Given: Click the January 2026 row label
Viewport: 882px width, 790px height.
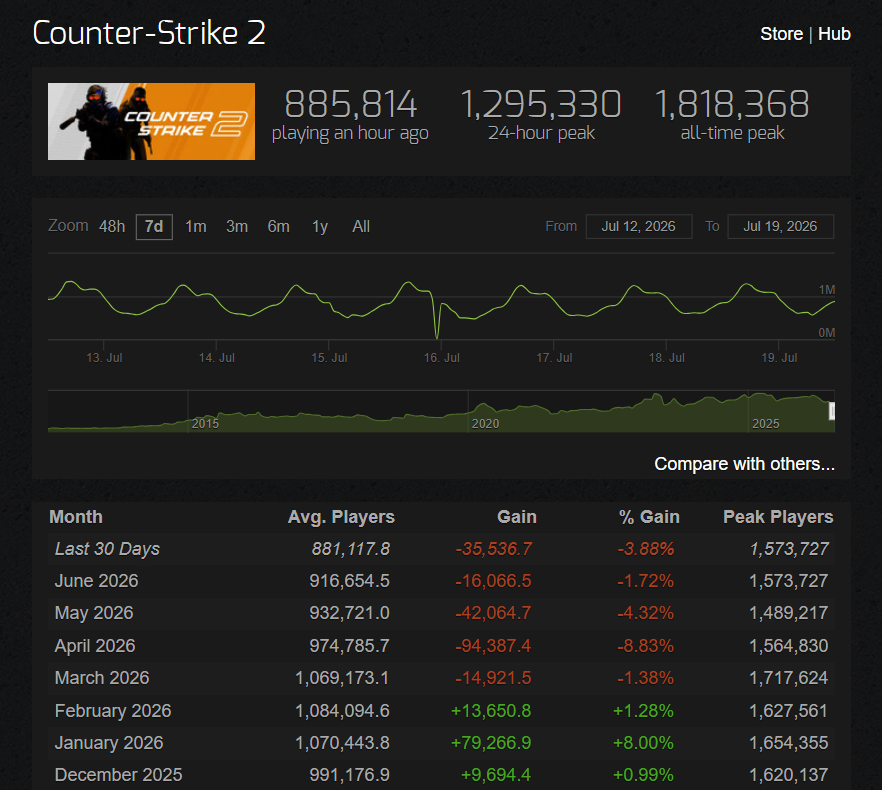Looking at the screenshot, I should (109, 743).
